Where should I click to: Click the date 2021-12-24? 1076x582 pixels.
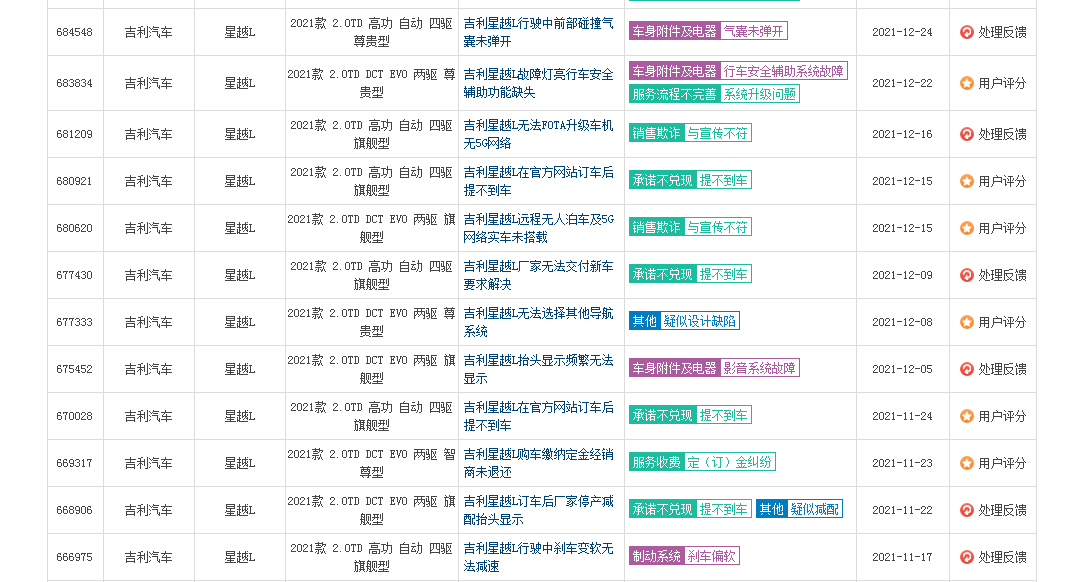[902, 32]
